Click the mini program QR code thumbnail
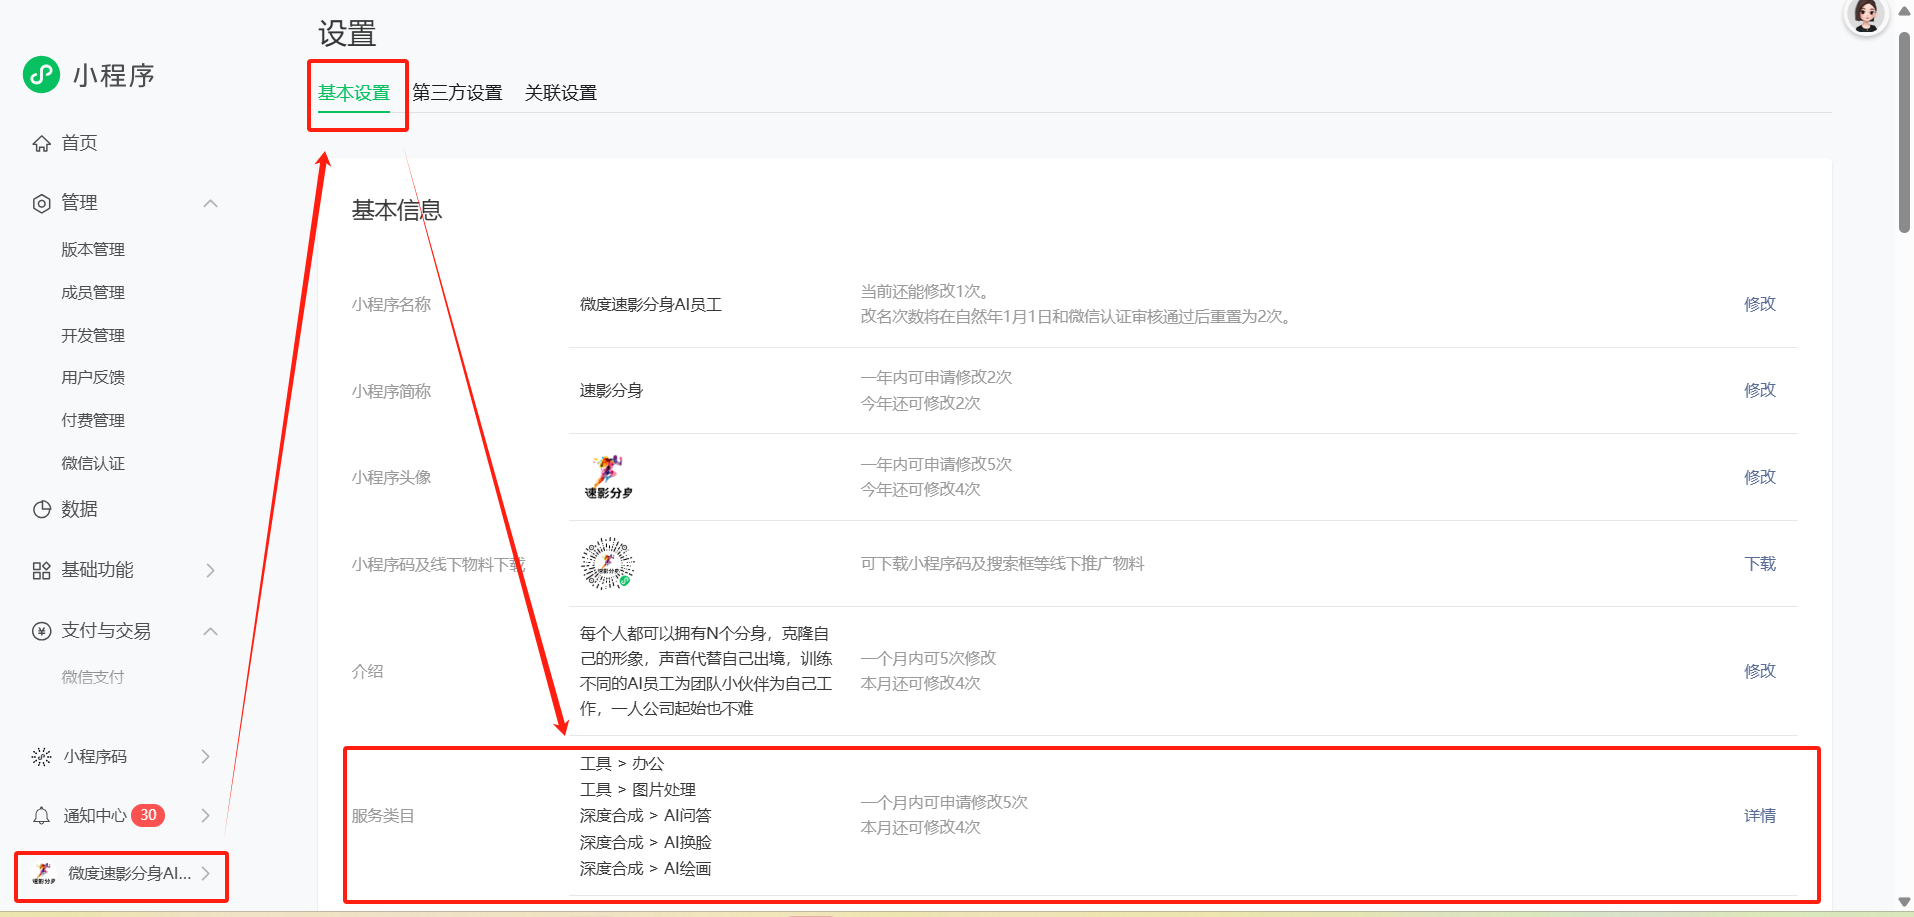This screenshot has height=917, width=1914. coord(607,563)
